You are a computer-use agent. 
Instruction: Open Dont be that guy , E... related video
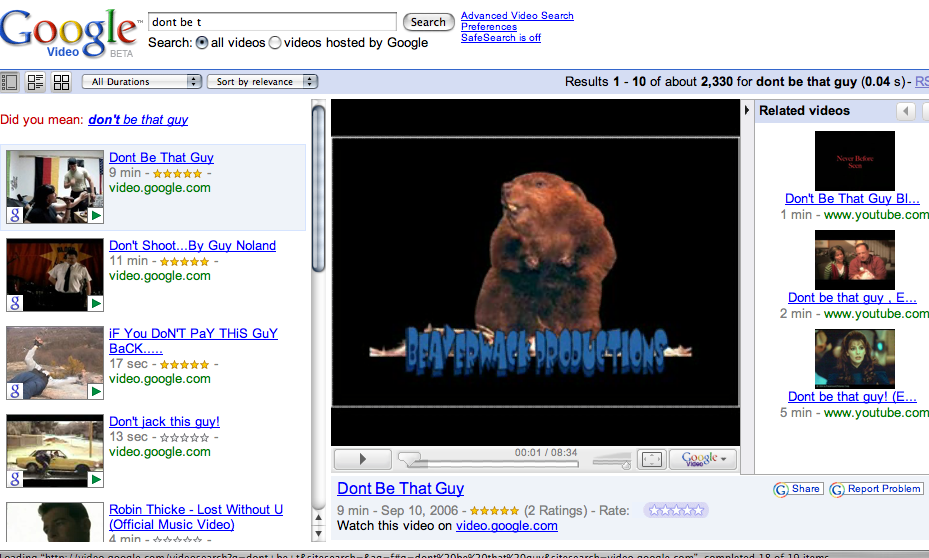[x=852, y=297]
